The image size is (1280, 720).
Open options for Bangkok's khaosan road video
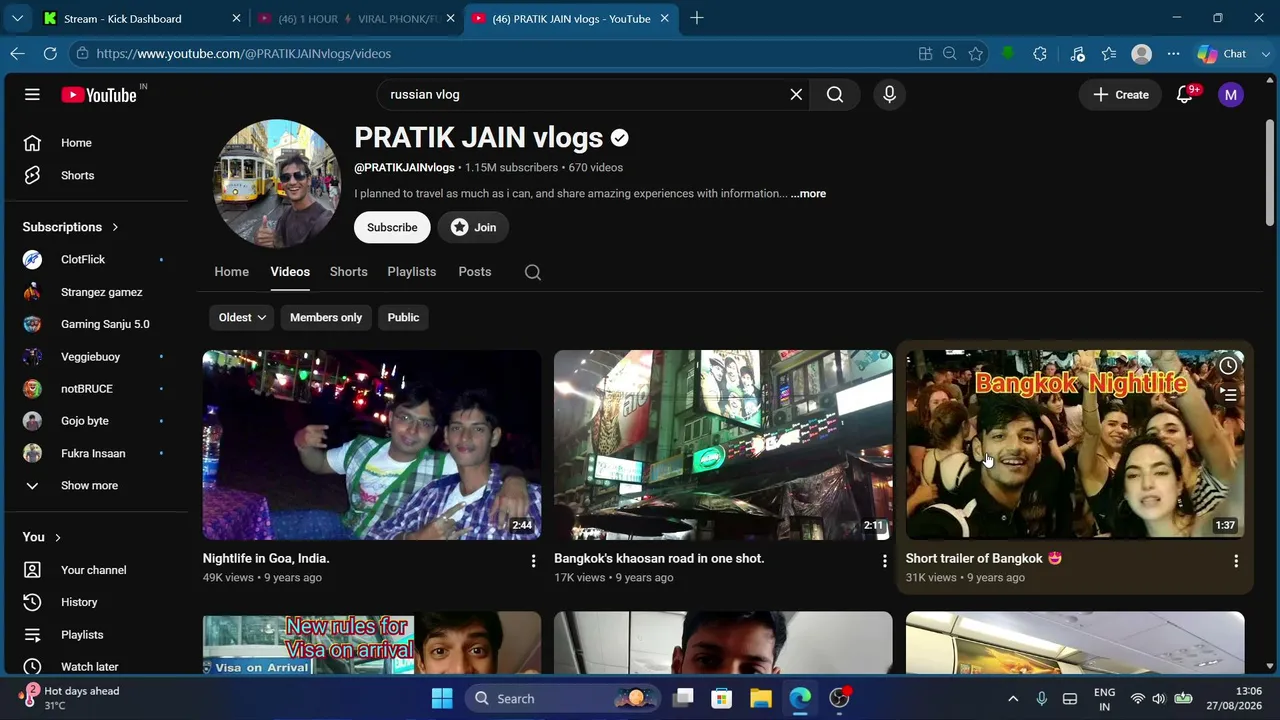[x=884, y=561]
